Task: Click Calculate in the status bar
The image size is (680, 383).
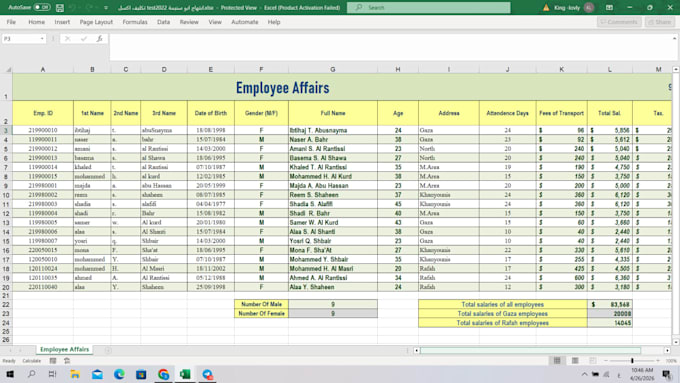Action: click(31, 360)
